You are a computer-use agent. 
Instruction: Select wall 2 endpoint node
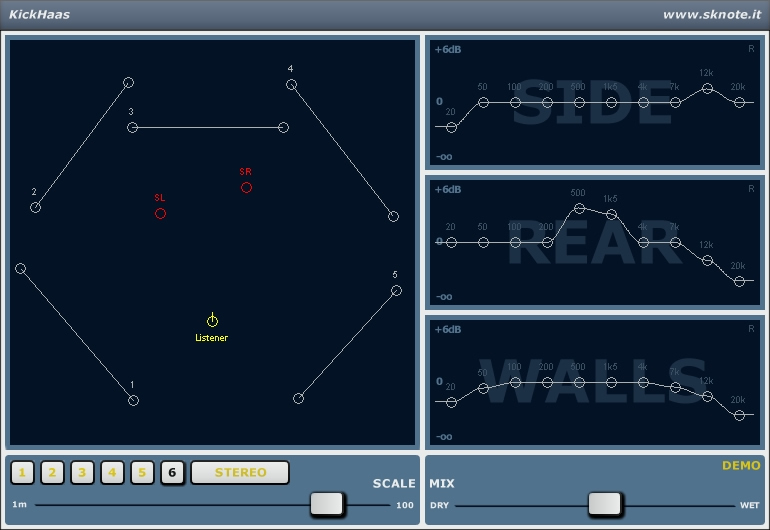[x=35, y=207]
